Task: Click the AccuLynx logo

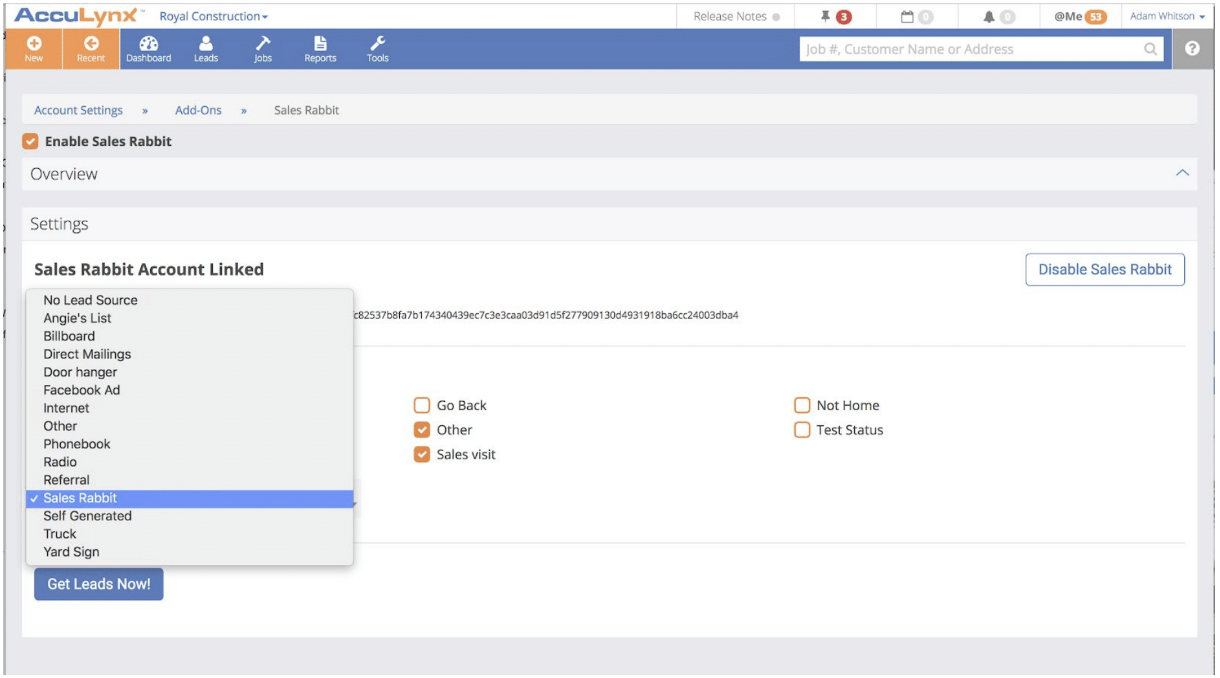Action: coord(80,16)
